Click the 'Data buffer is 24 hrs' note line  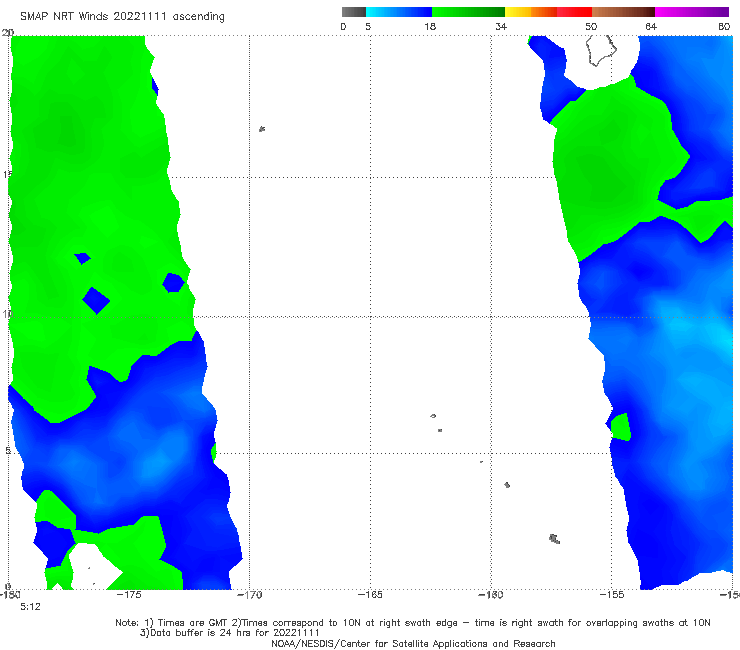pos(230,633)
